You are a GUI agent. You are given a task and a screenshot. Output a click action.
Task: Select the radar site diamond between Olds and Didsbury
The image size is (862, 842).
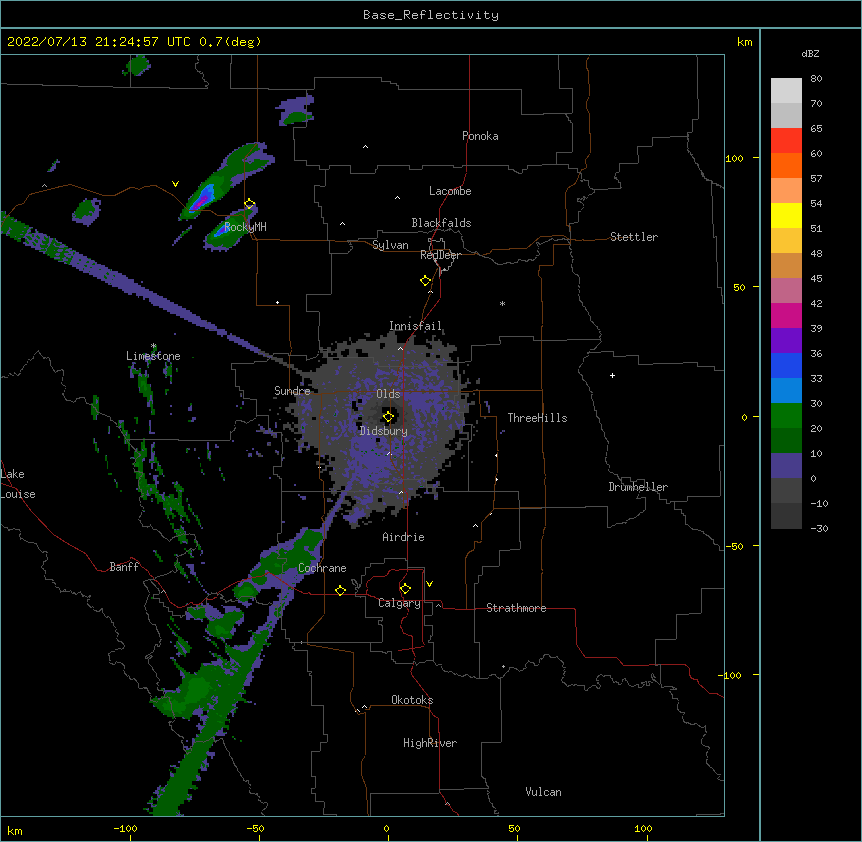click(x=389, y=417)
